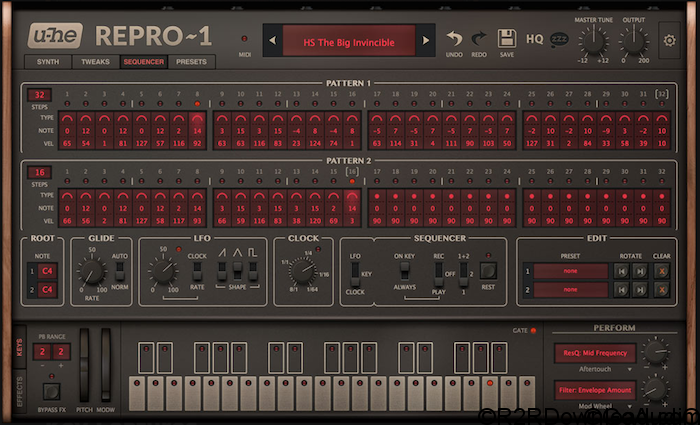Open ResQ: Mid Frequency perform target

(595, 353)
